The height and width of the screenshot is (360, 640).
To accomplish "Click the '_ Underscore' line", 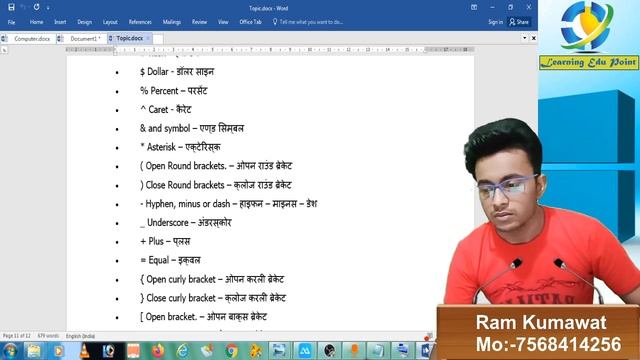I will 185,222.
